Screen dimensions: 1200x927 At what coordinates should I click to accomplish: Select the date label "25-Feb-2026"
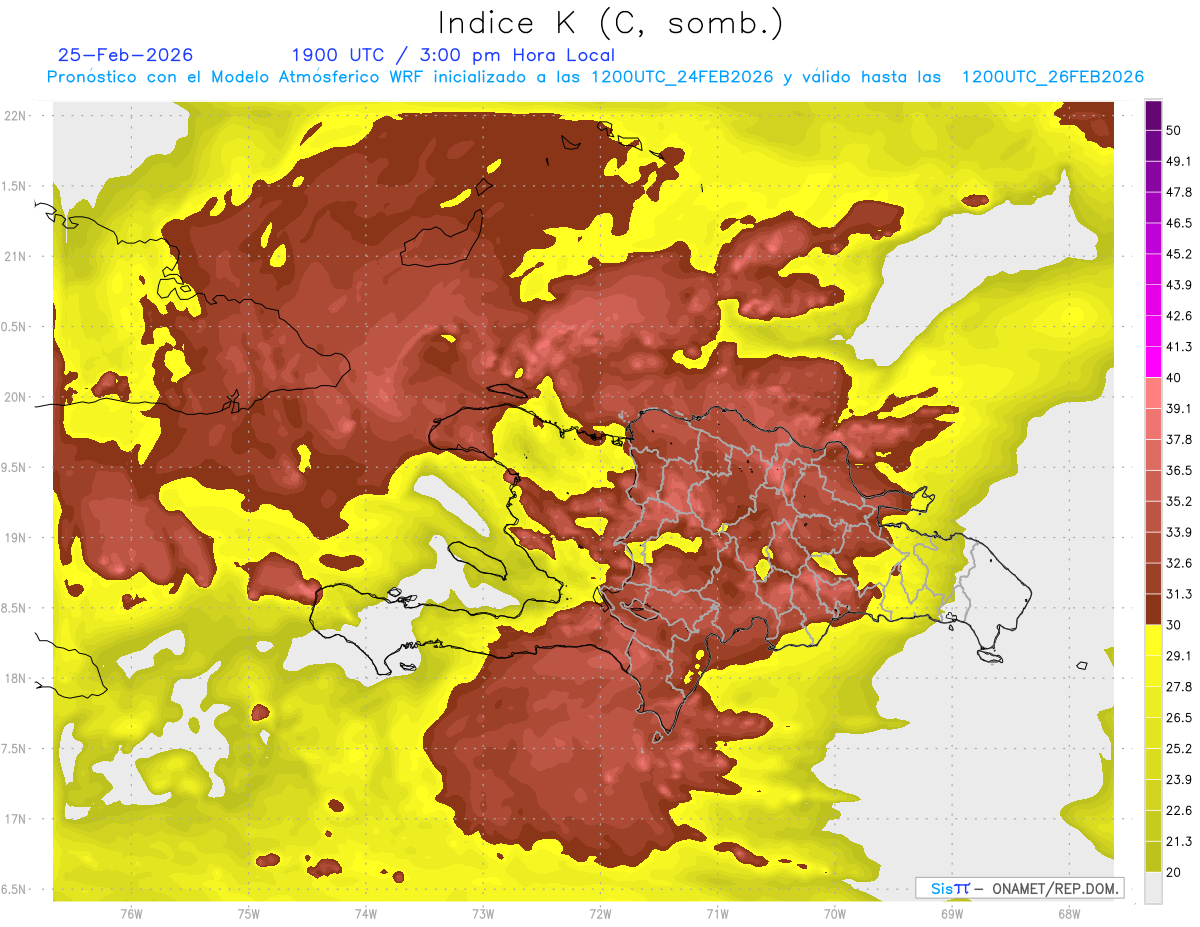coord(125,55)
